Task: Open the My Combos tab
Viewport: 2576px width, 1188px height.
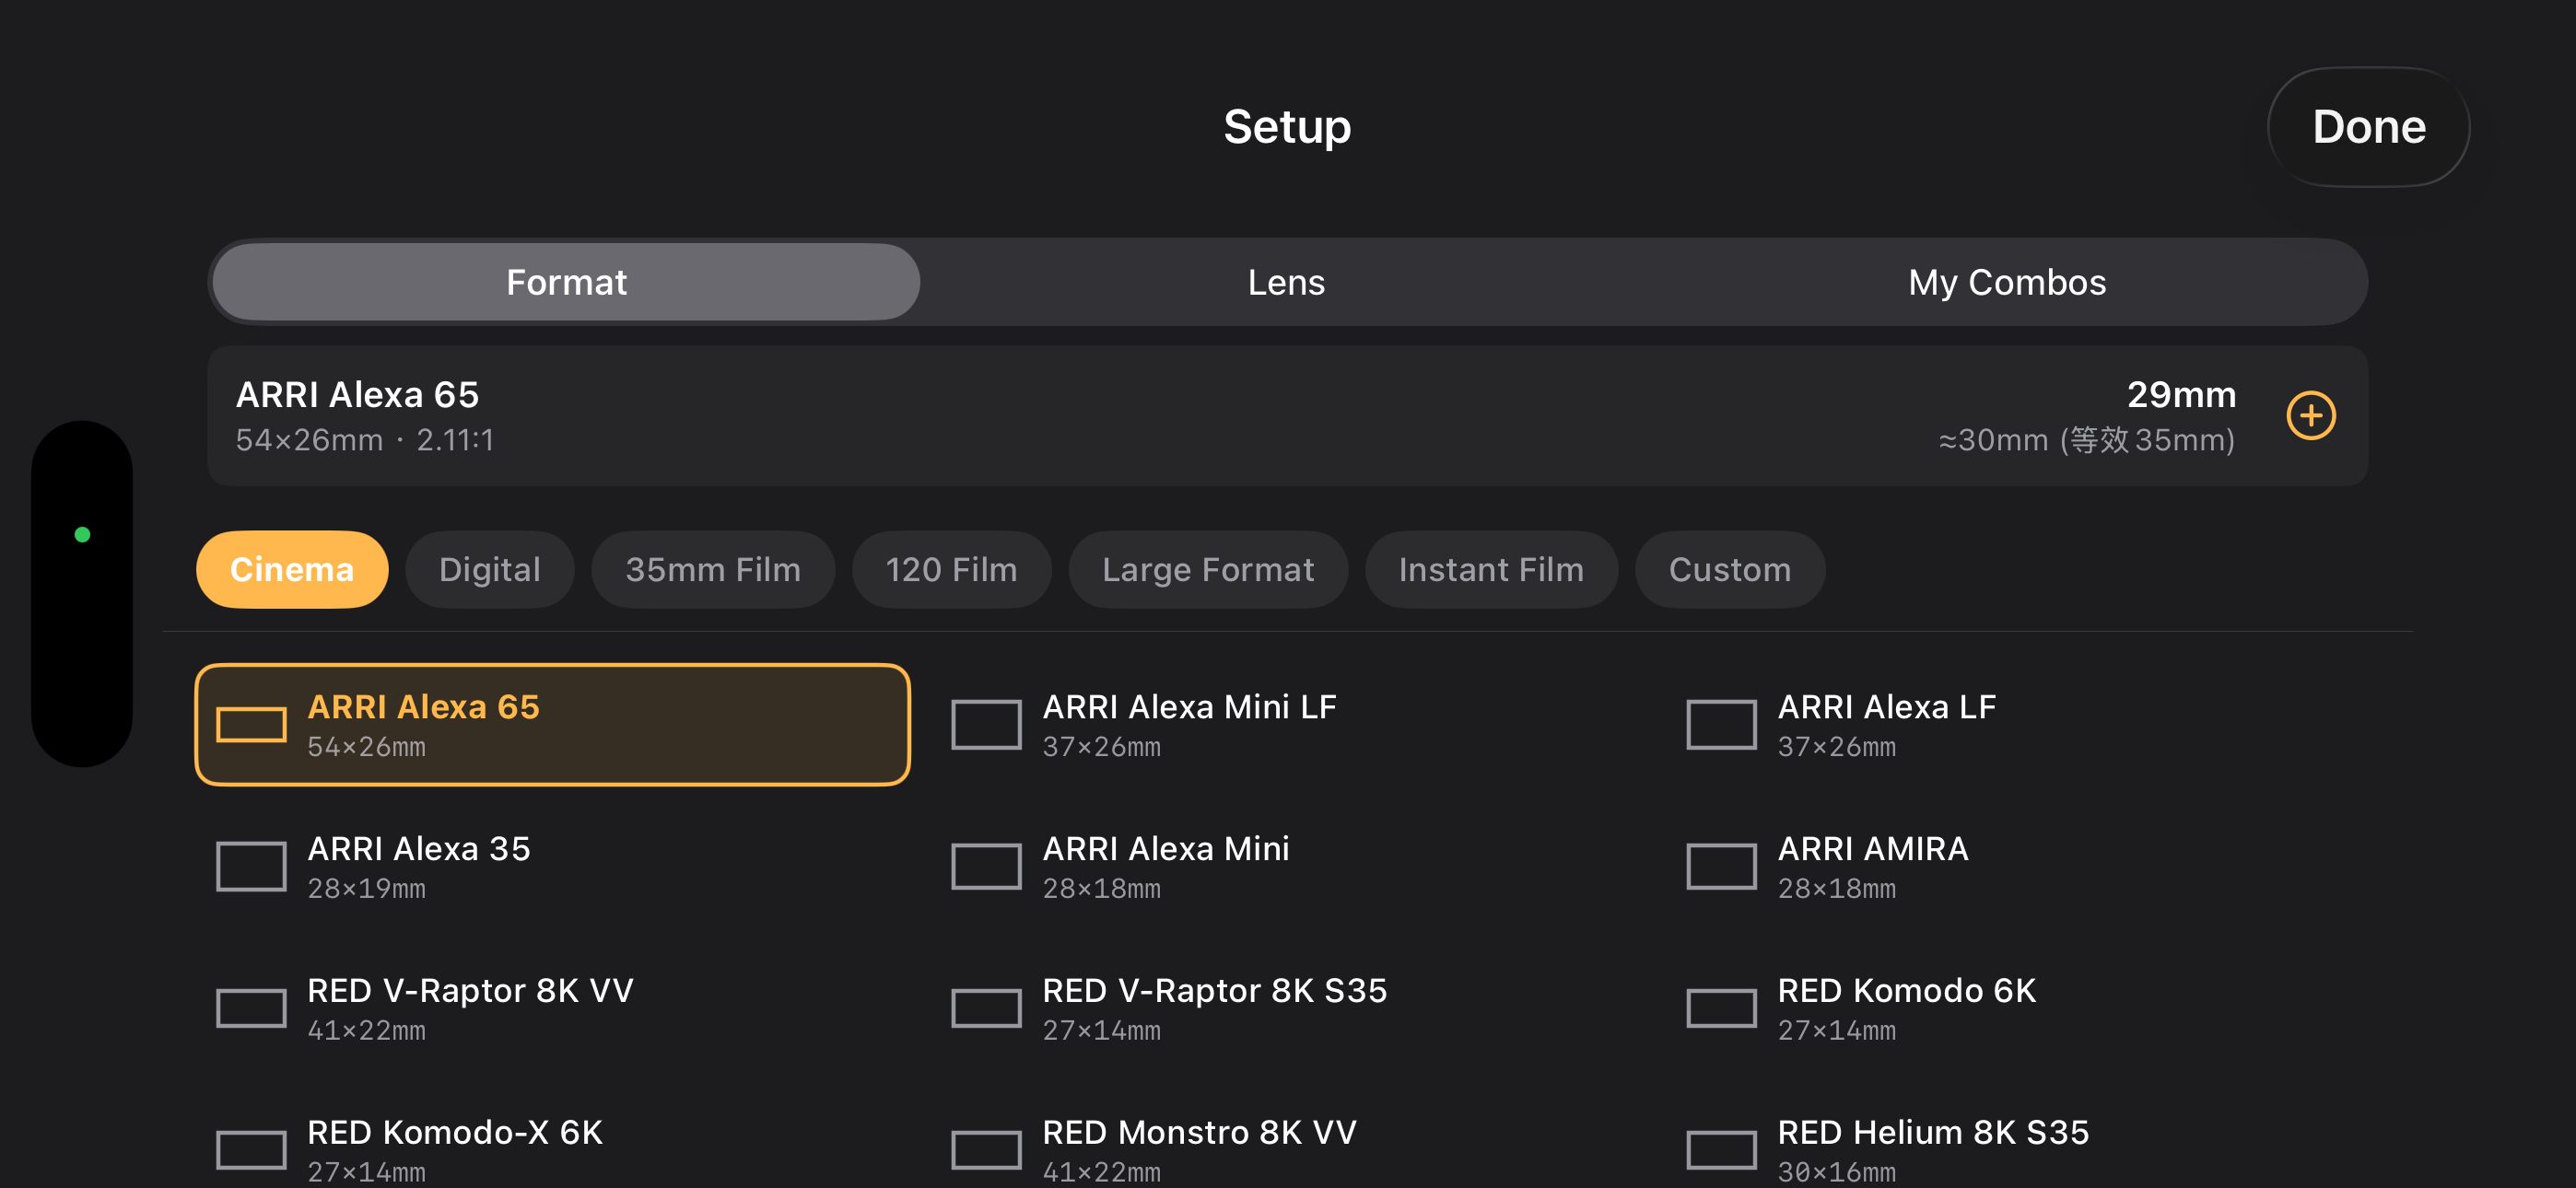Action: [x=2006, y=282]
